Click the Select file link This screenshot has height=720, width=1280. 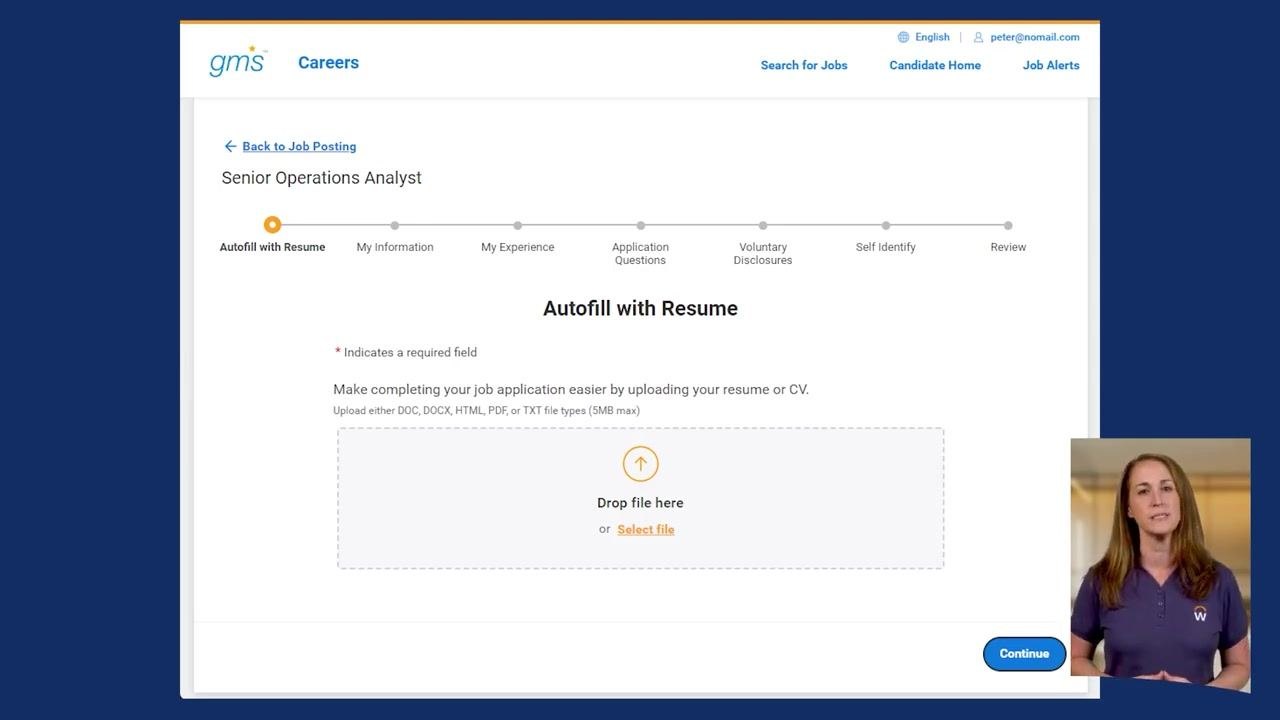[x=646, y=529]
